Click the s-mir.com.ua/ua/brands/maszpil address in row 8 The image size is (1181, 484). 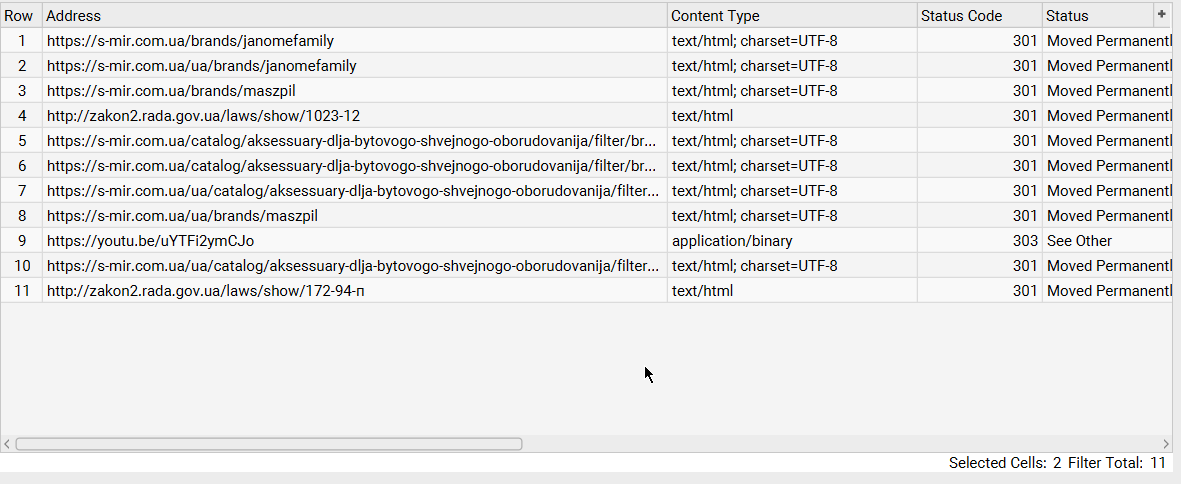(x=182, y=216)
